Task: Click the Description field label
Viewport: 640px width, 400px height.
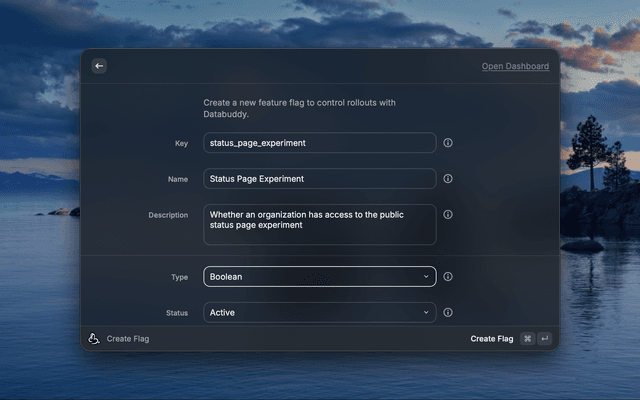Action: [167, 215]
